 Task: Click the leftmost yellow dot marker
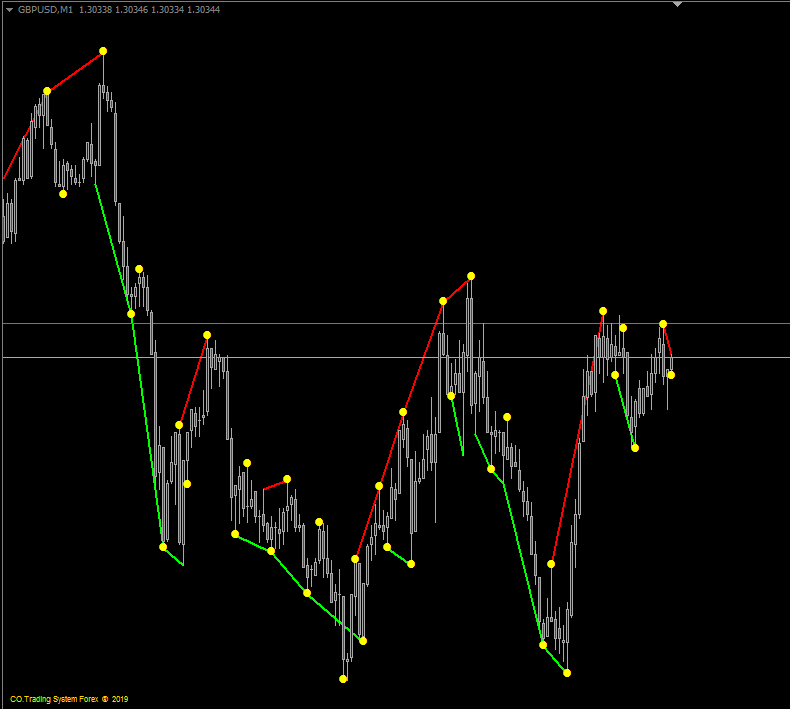click(x=47, y=91)
